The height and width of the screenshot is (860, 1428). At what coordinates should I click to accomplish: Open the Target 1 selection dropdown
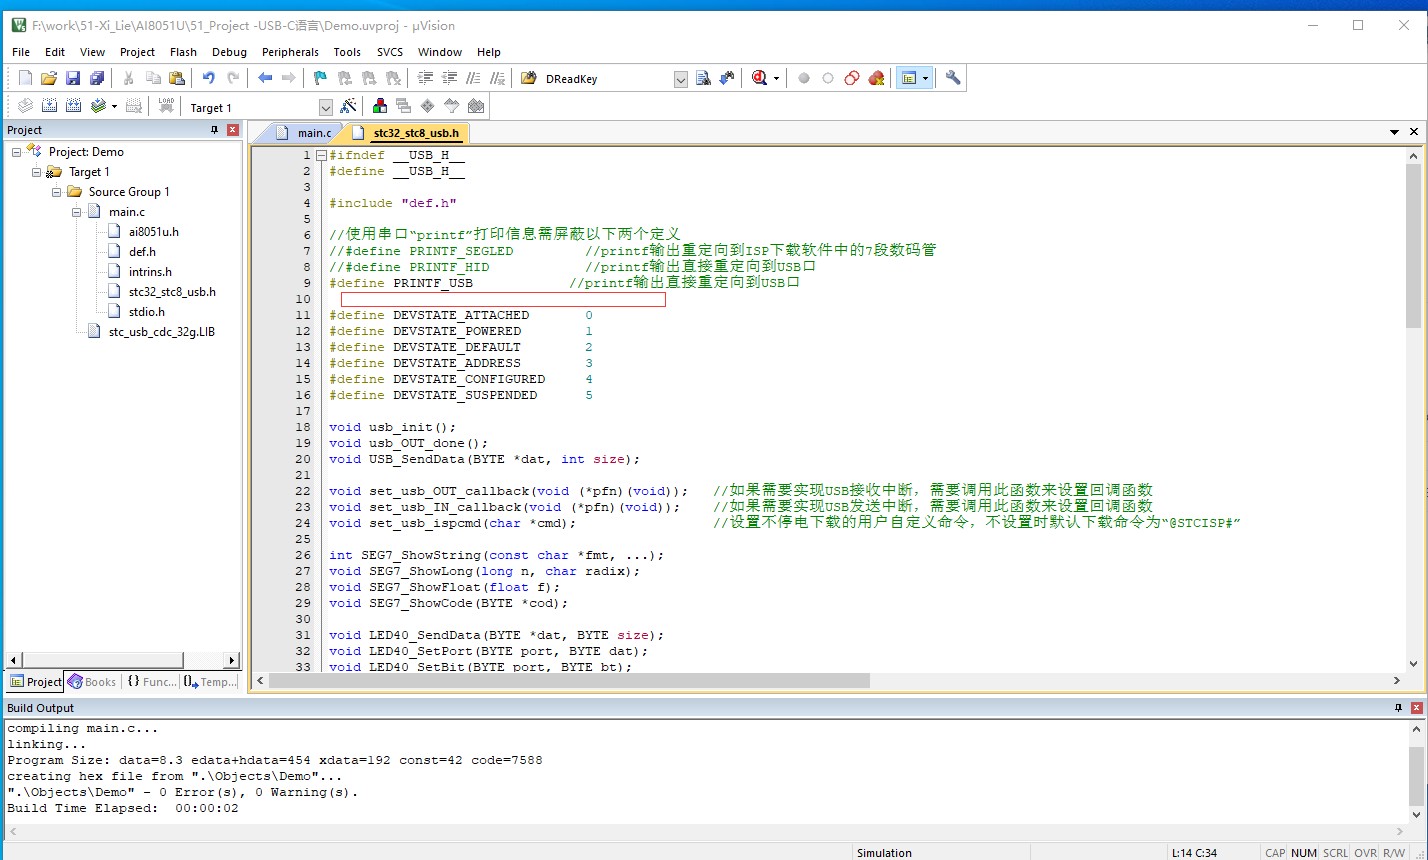pyautogui.click(x=326, y=107)
